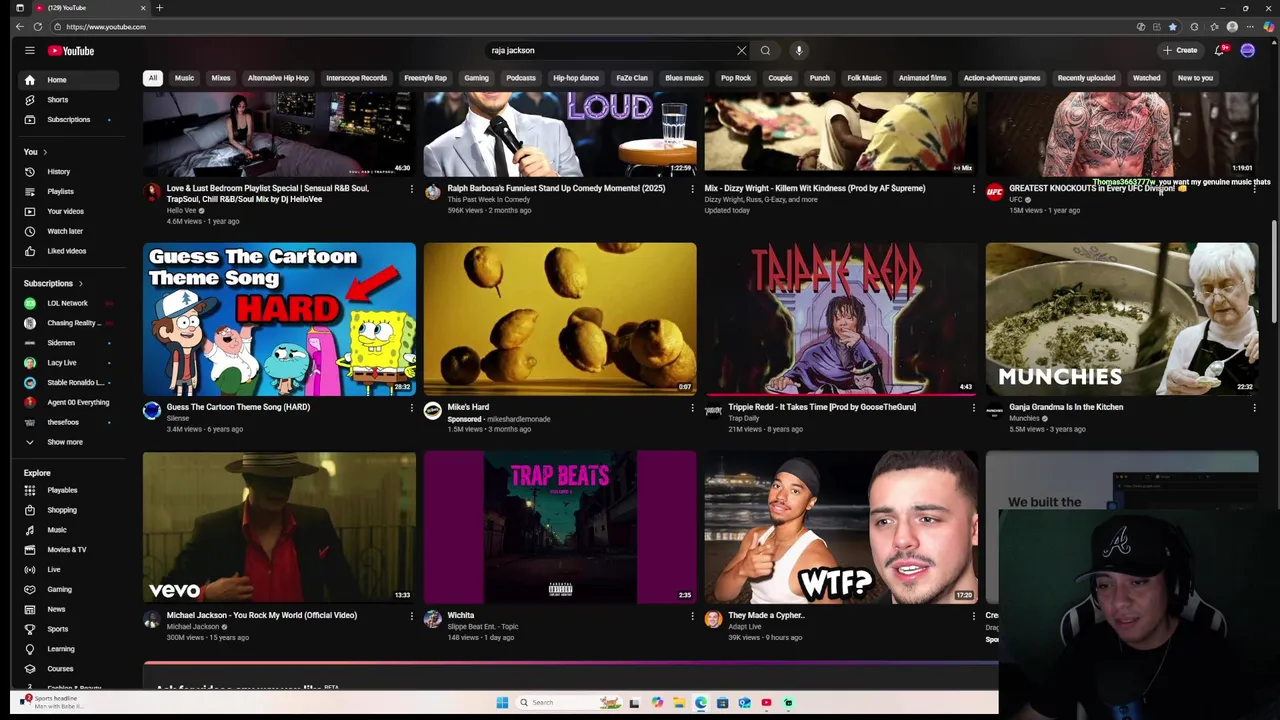Click the browser address bar
Viewport: 1280px width, 720px height.
coord(590,27)
